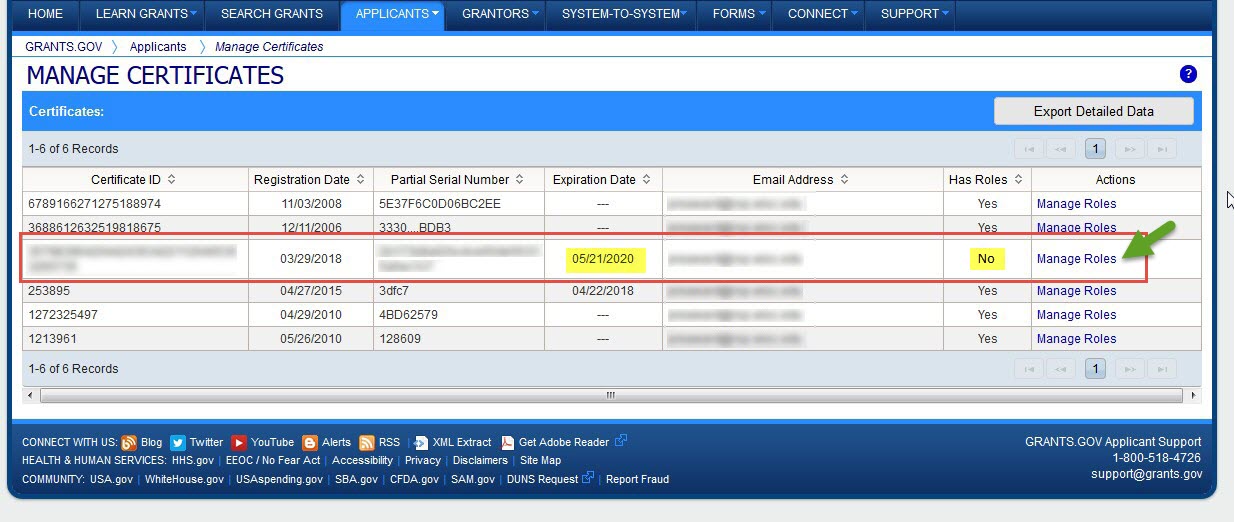
Task: Expand the SYSTEM-TO-SYSTEM dropdown arrow
Action: (x=686, y=14)
